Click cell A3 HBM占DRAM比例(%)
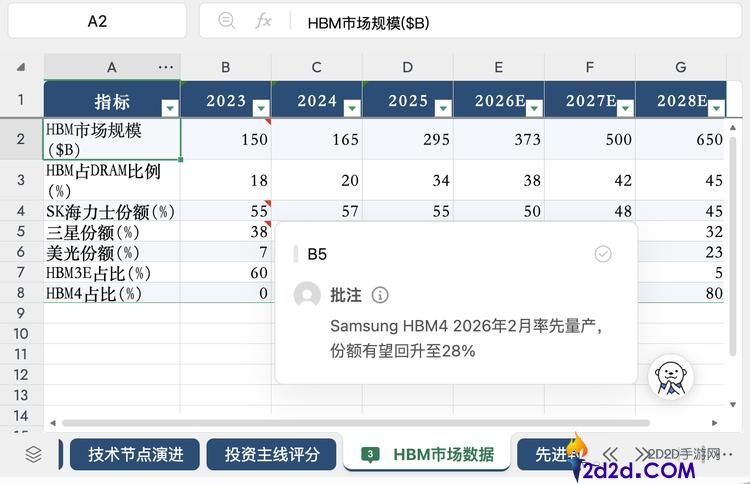 pyautogui.click(x=112, y=180)
